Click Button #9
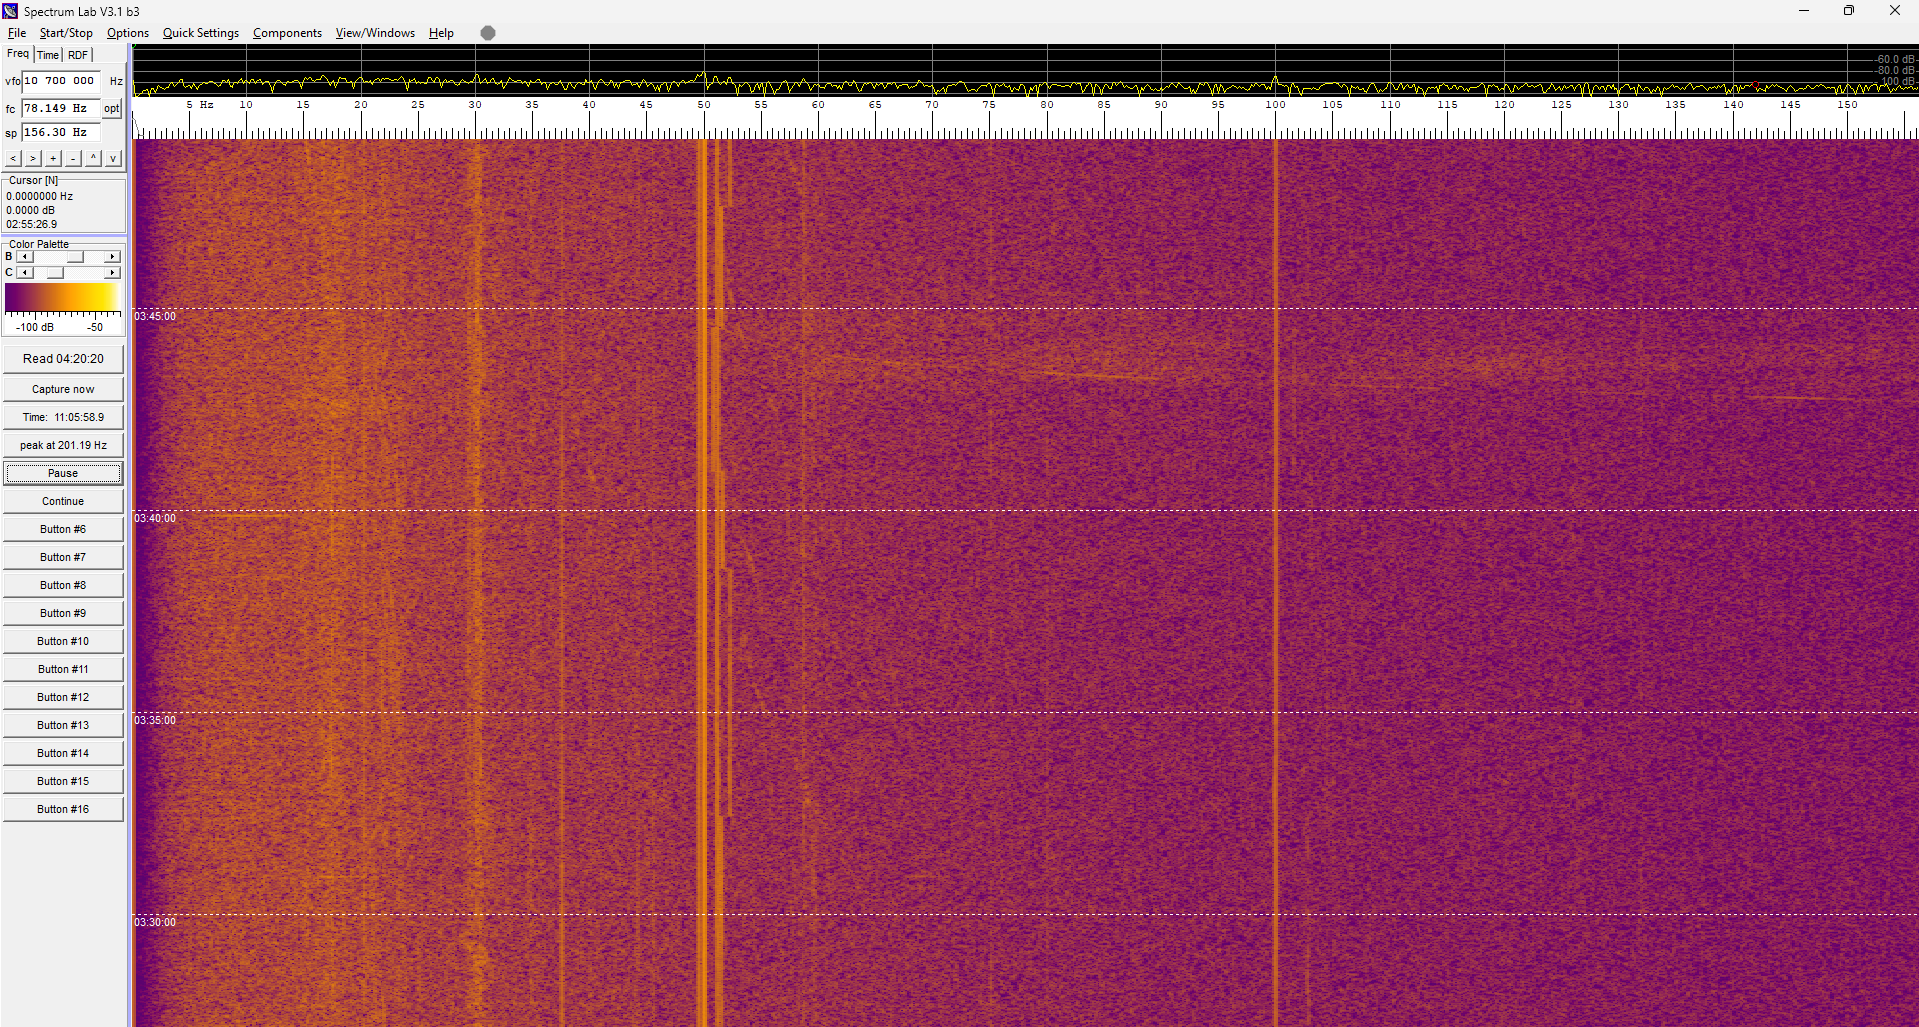Image resolution: width=1919 pixels, height=1027 pixels. coord(63,613)
